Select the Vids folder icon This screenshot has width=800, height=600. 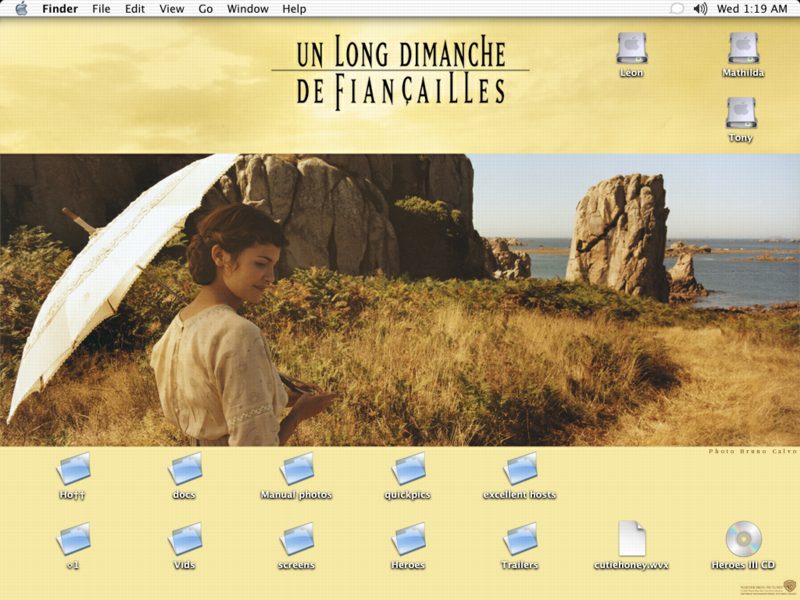(185, 538)
